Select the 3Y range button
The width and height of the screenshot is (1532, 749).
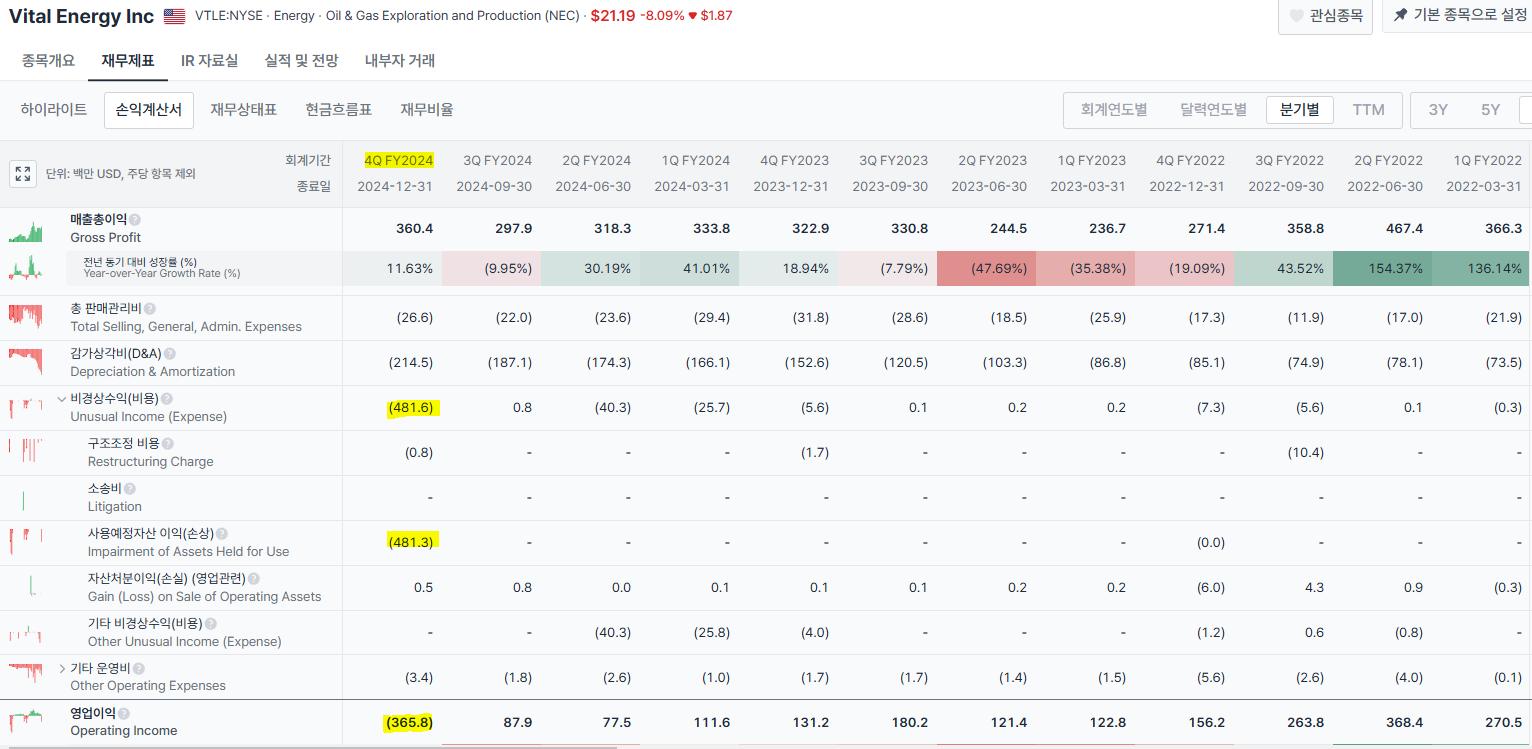[x=1438, y=110]
